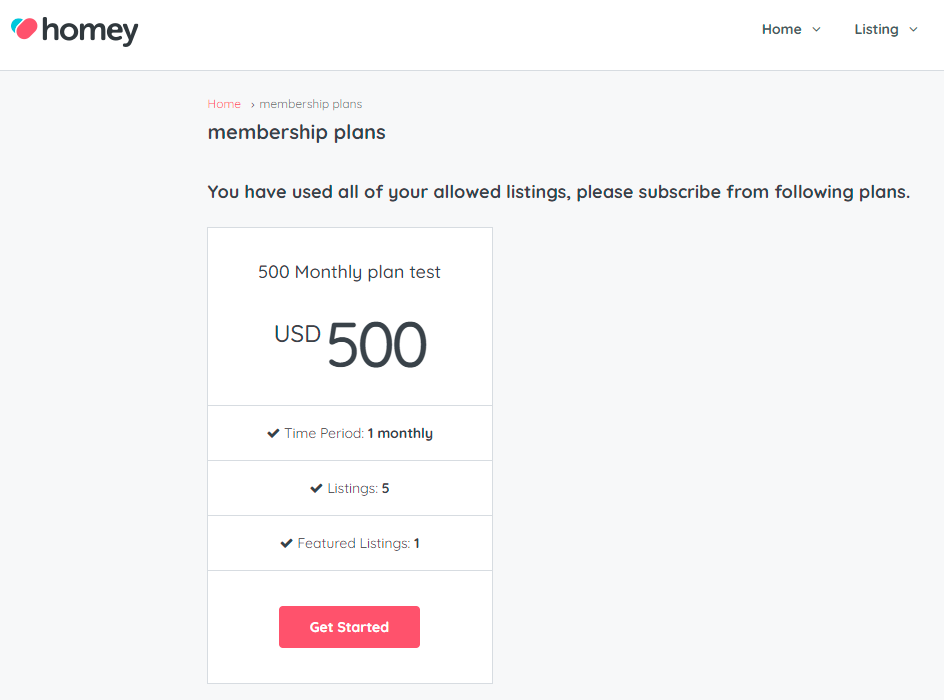
Task: Click the membership plans breadcrumb text
Action: [311, 104]
